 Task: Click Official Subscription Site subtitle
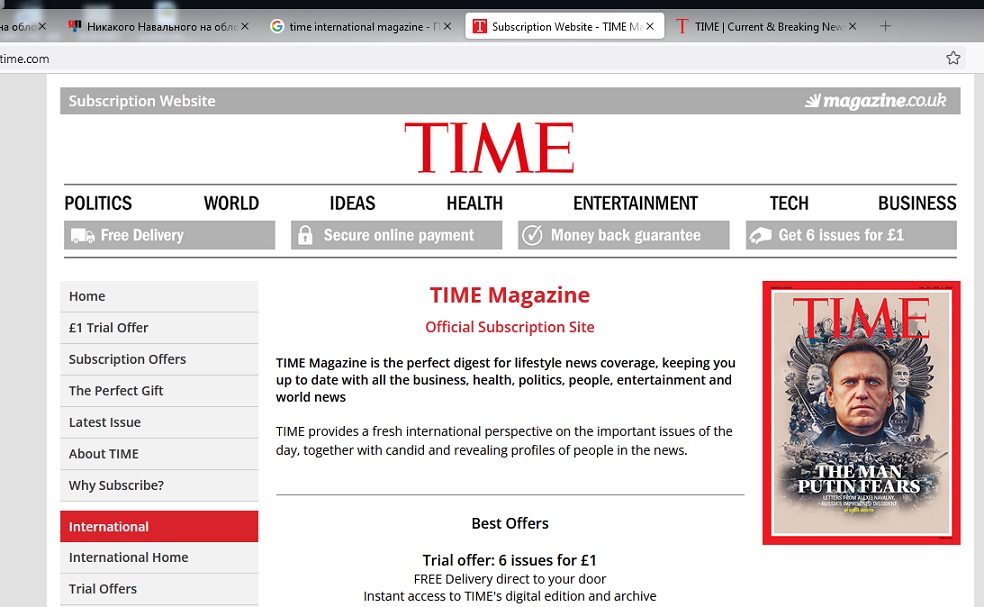pos(510,327)
